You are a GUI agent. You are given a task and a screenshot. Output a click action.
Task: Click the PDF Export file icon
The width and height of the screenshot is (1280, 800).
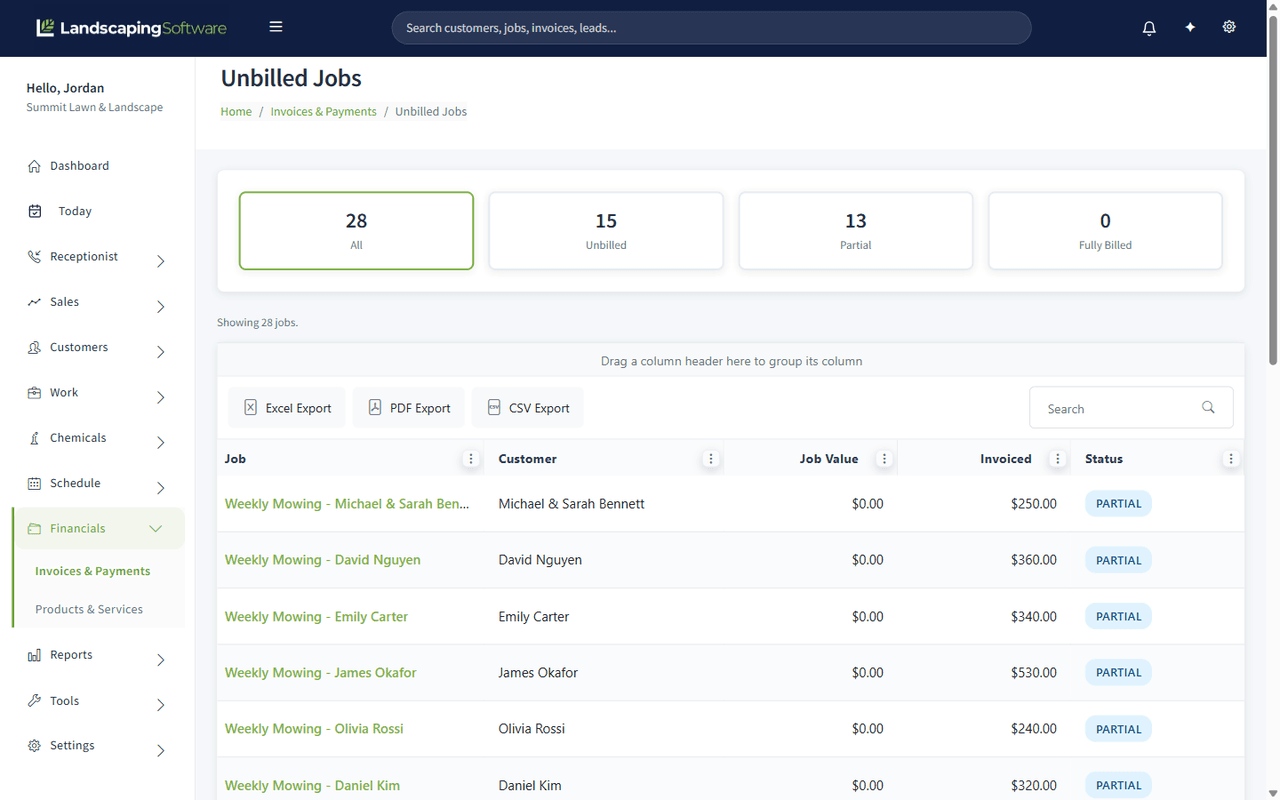[375, 408]
